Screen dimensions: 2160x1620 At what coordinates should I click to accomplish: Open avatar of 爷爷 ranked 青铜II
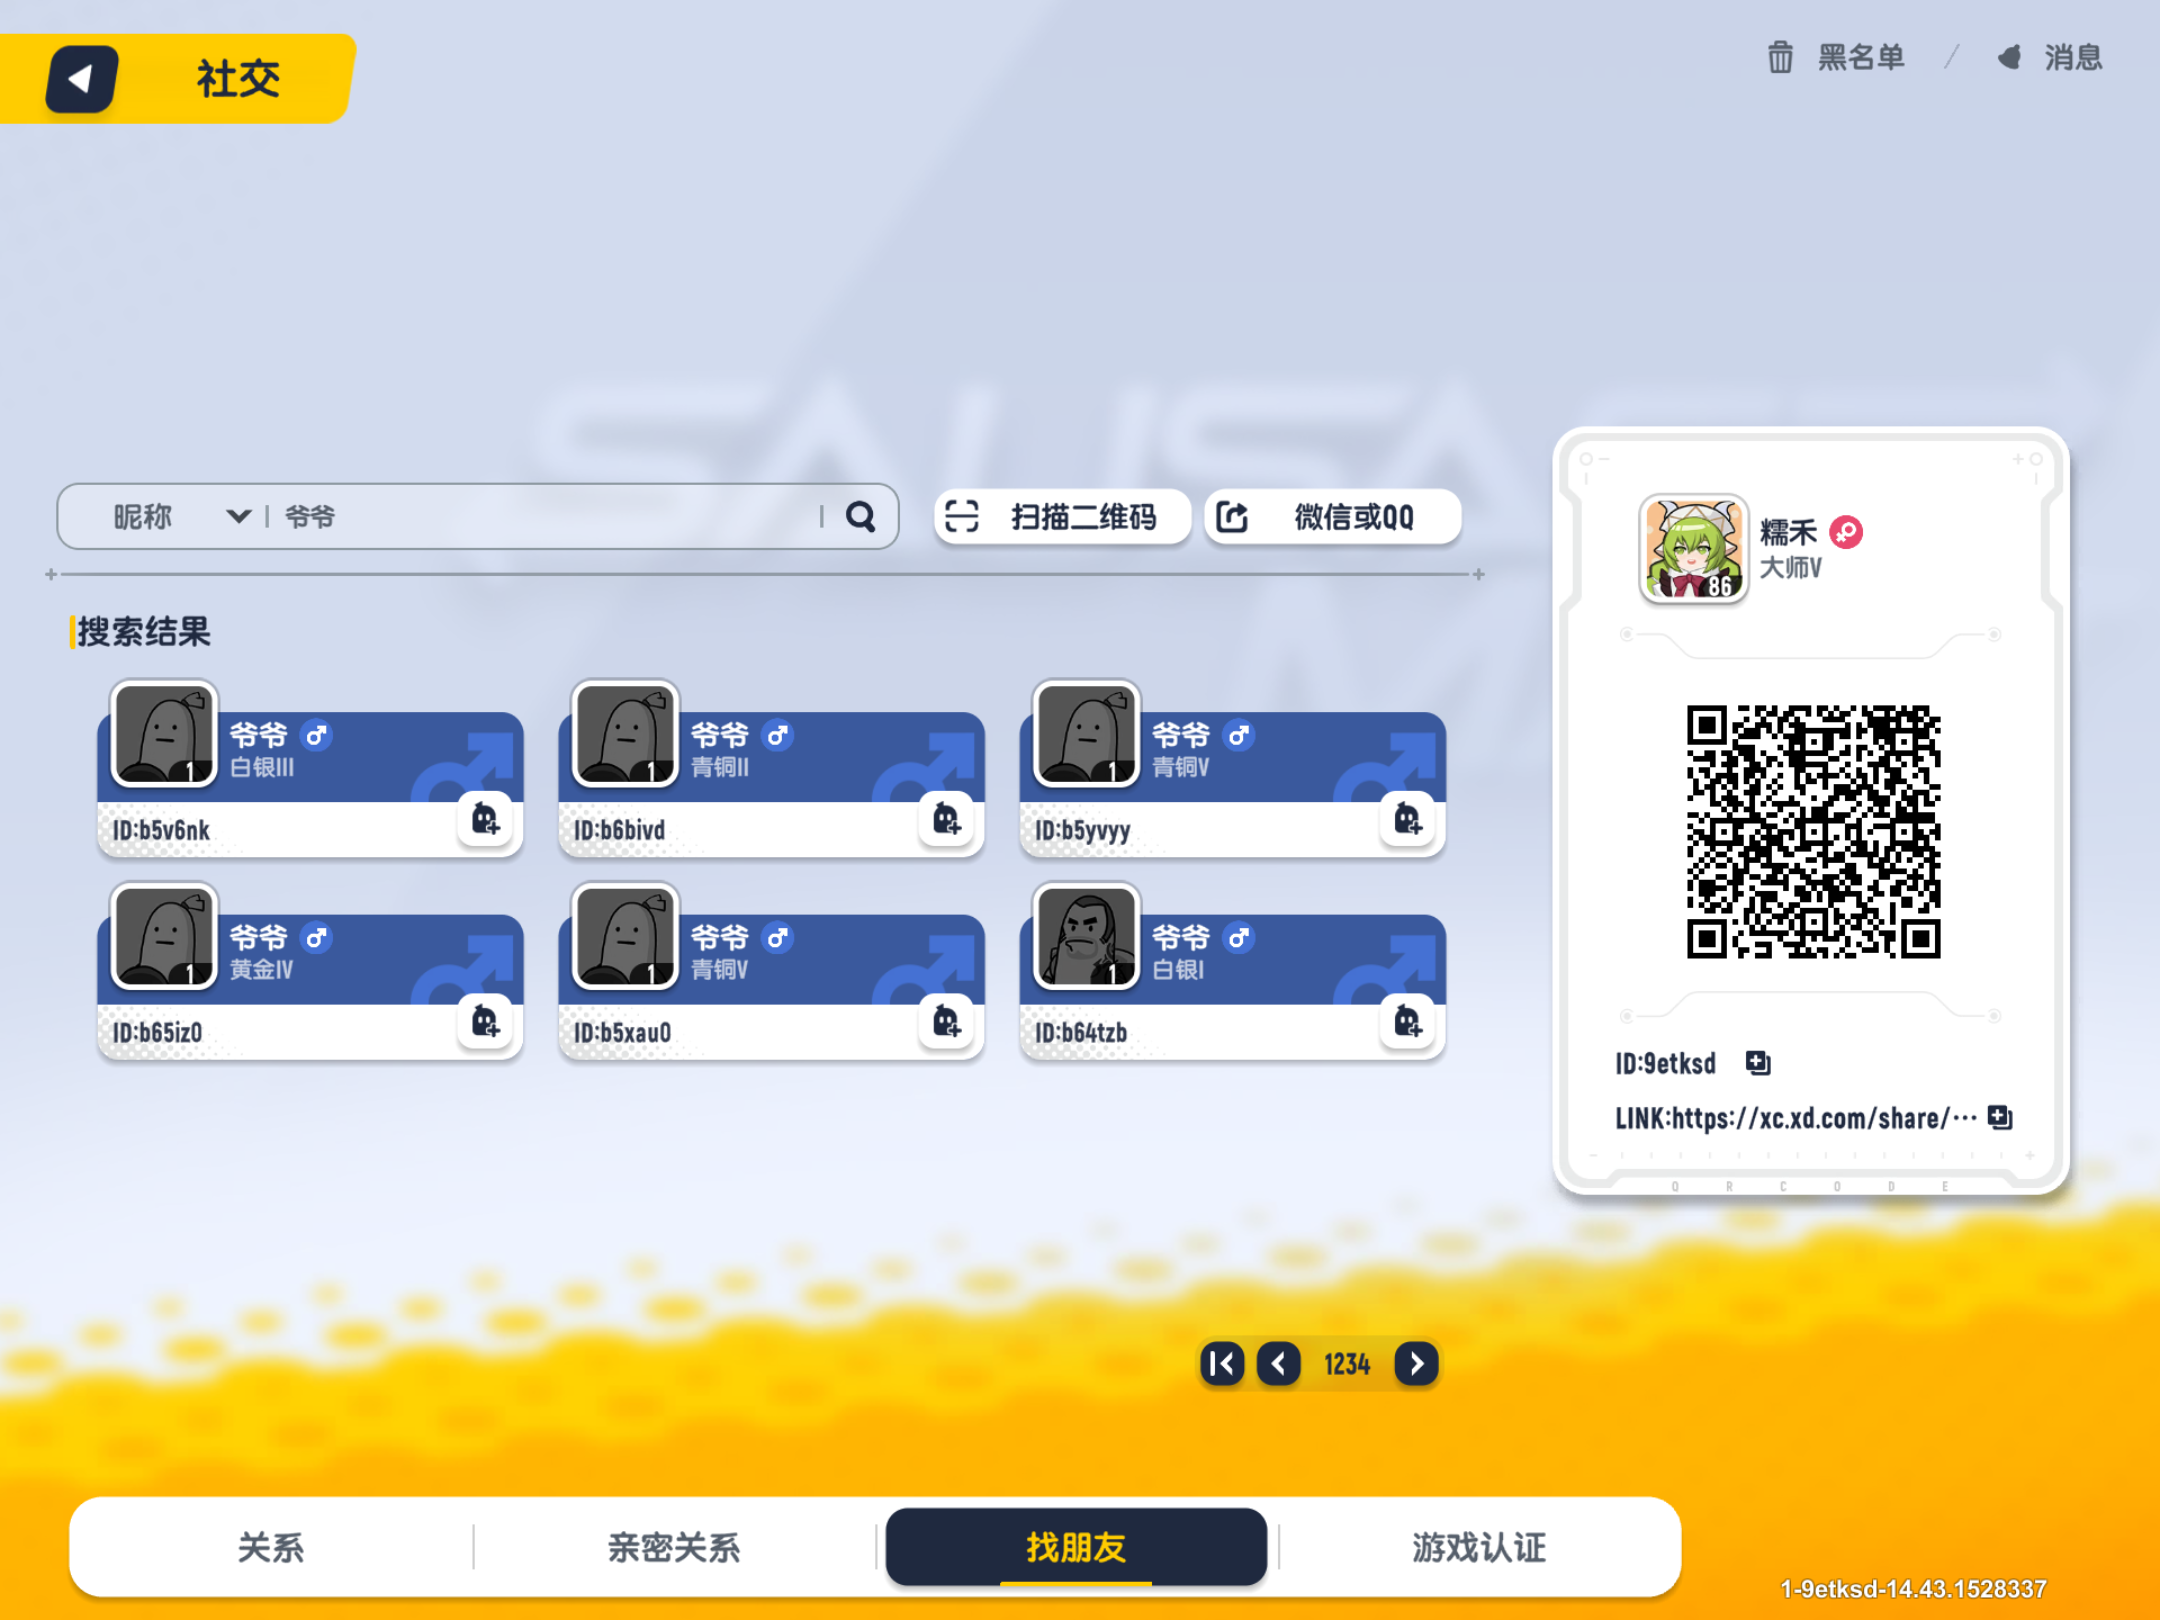coord(625,733)
